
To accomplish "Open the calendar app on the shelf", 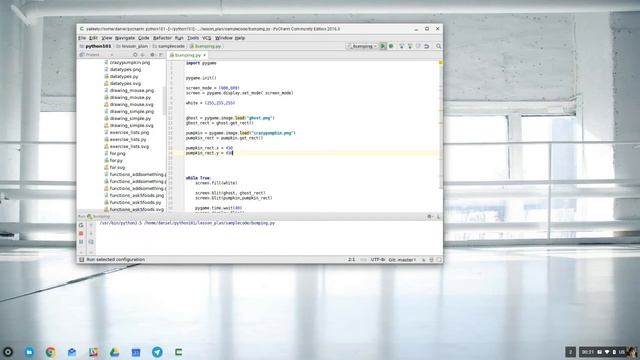I will pos(136,352).
